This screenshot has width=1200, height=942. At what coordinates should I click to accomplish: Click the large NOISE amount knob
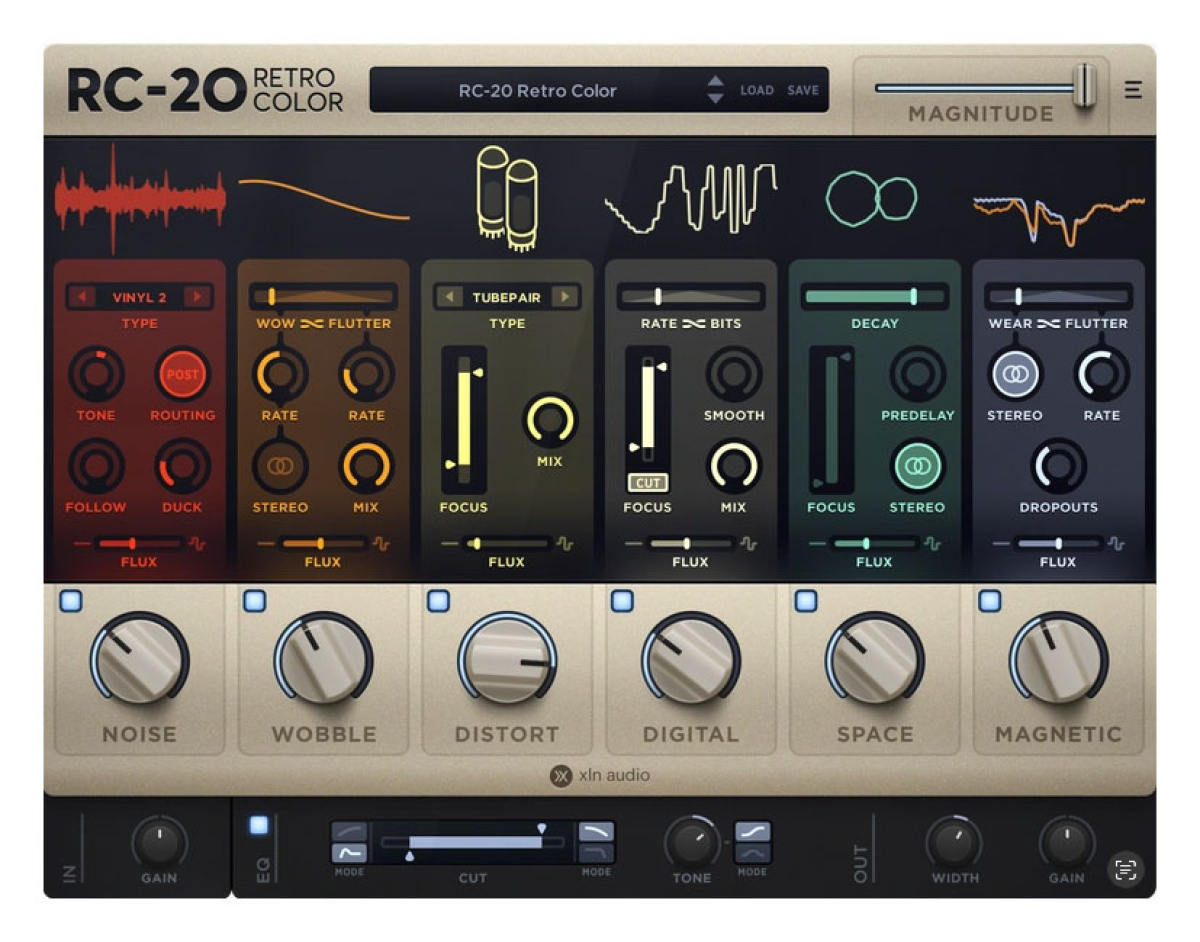(140, 662)
